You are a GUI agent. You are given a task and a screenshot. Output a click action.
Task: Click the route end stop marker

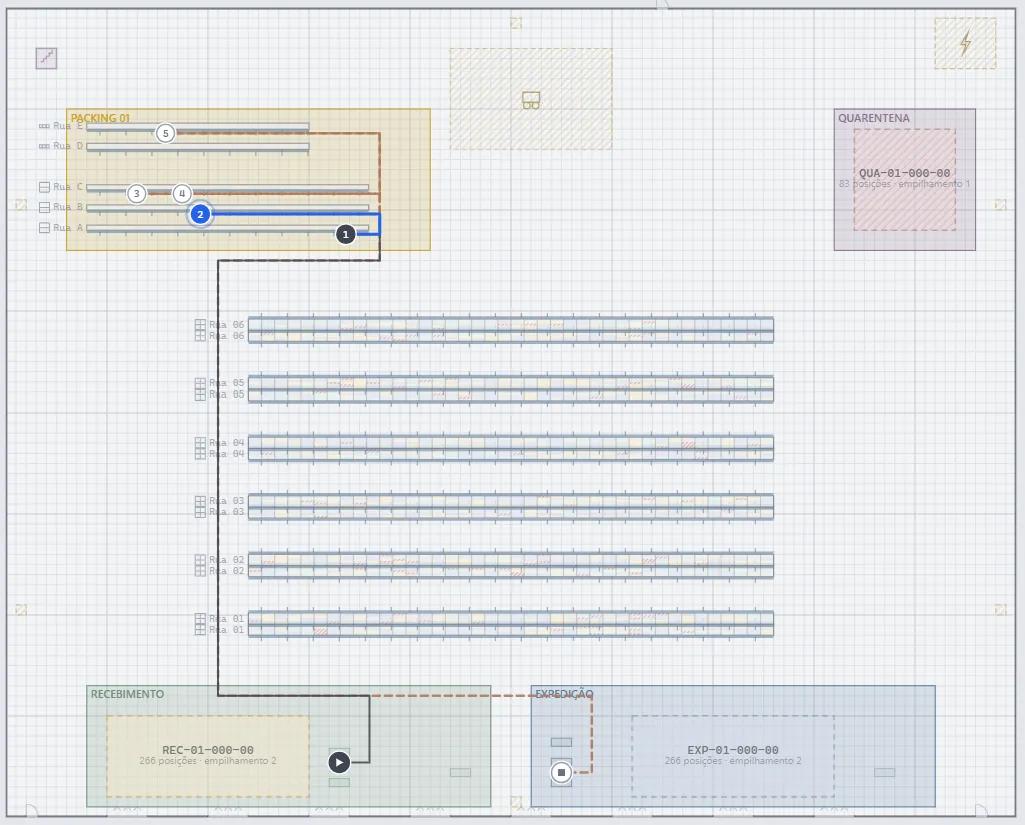click(561, 773)
